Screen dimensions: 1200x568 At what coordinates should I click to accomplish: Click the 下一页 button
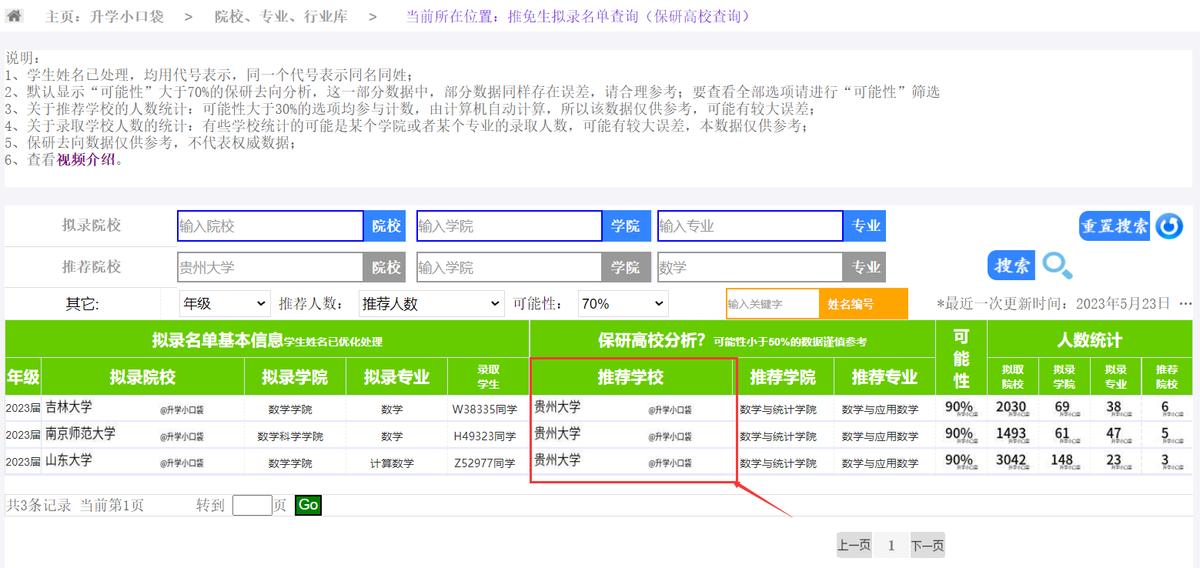[927, 546]
